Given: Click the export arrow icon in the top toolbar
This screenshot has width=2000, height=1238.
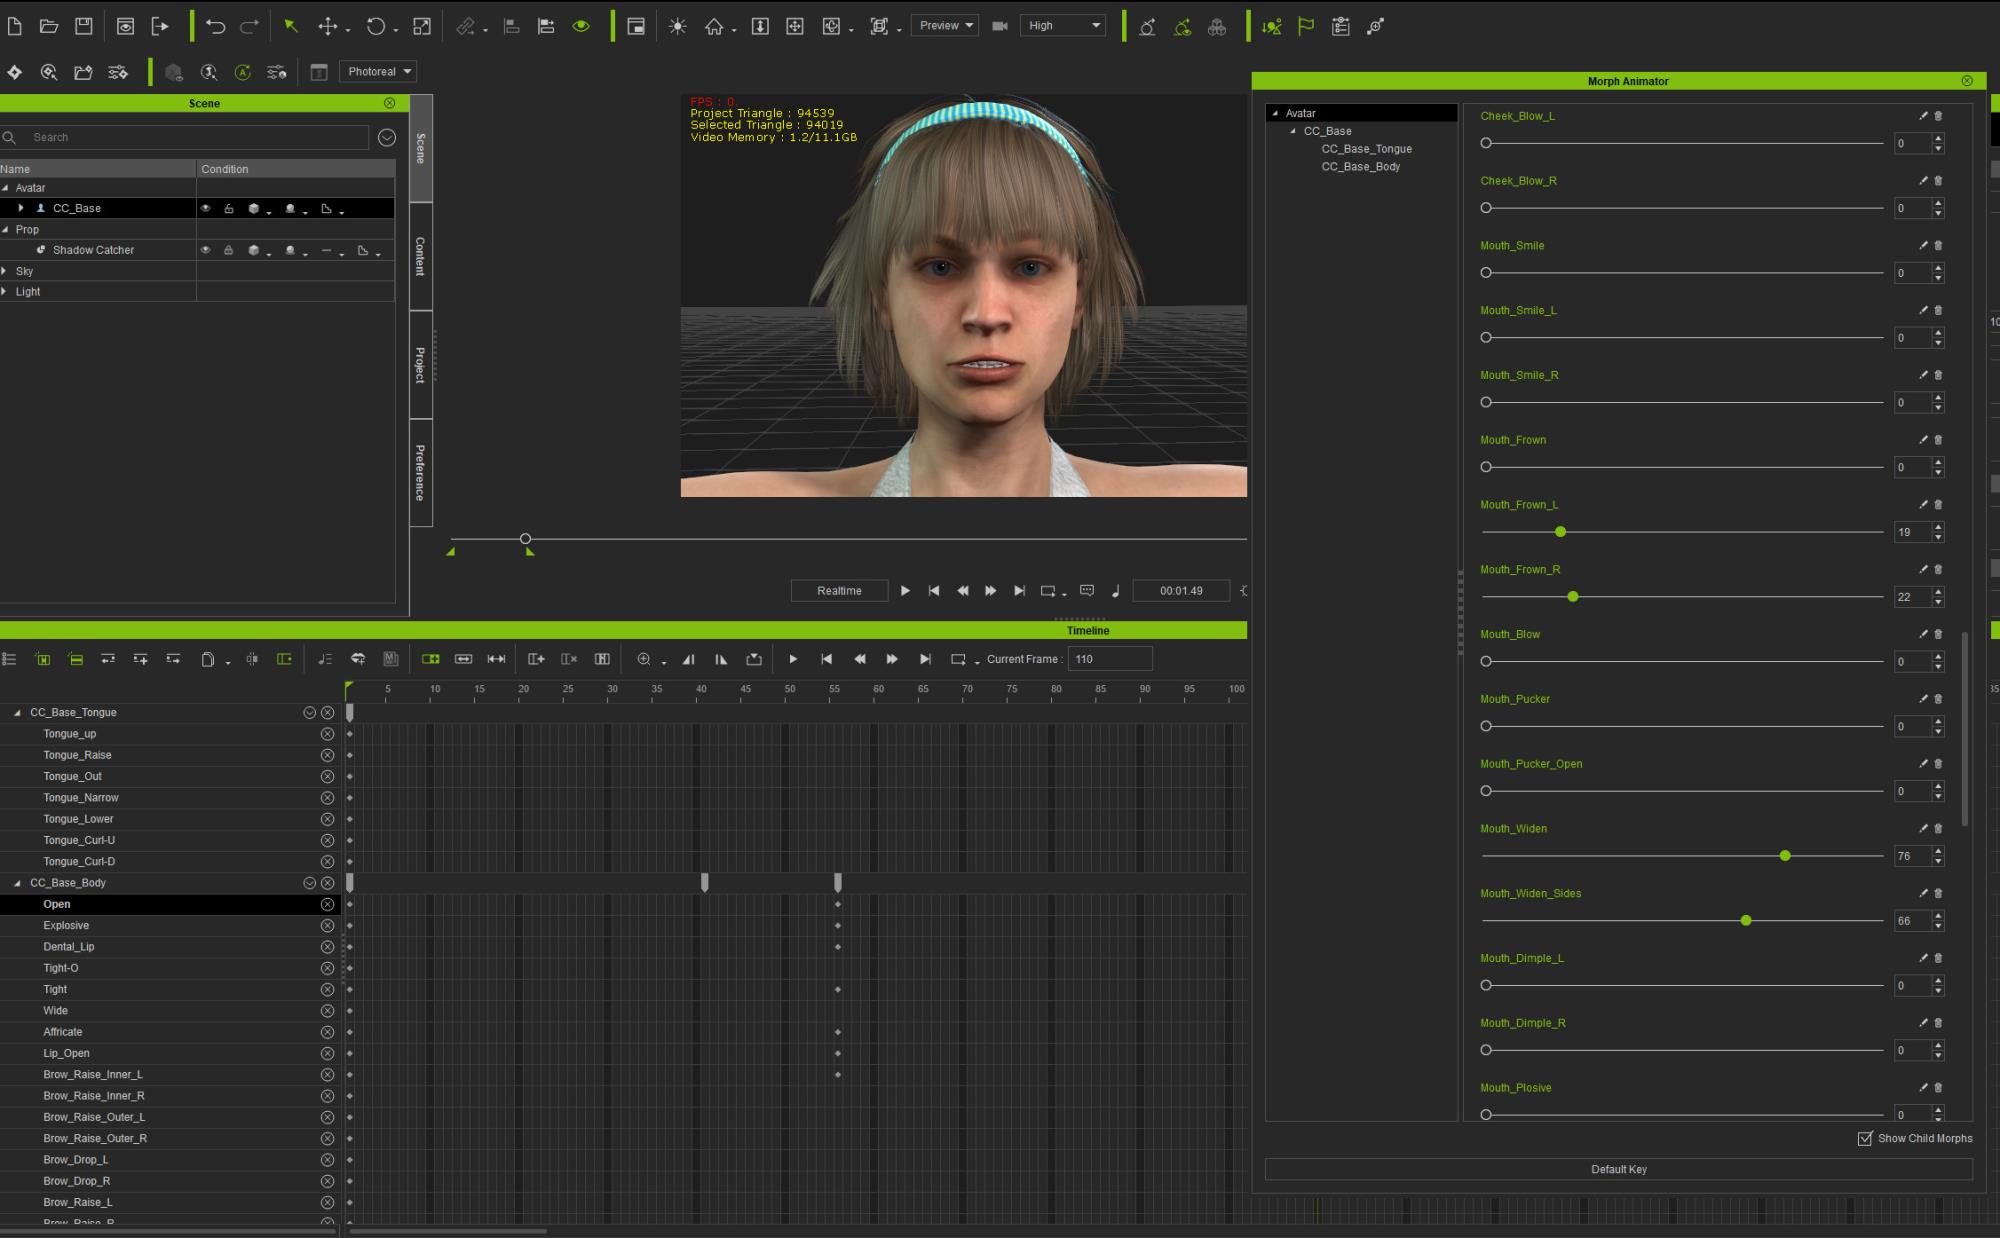Looking at the screenshot, I should (160, 26).
